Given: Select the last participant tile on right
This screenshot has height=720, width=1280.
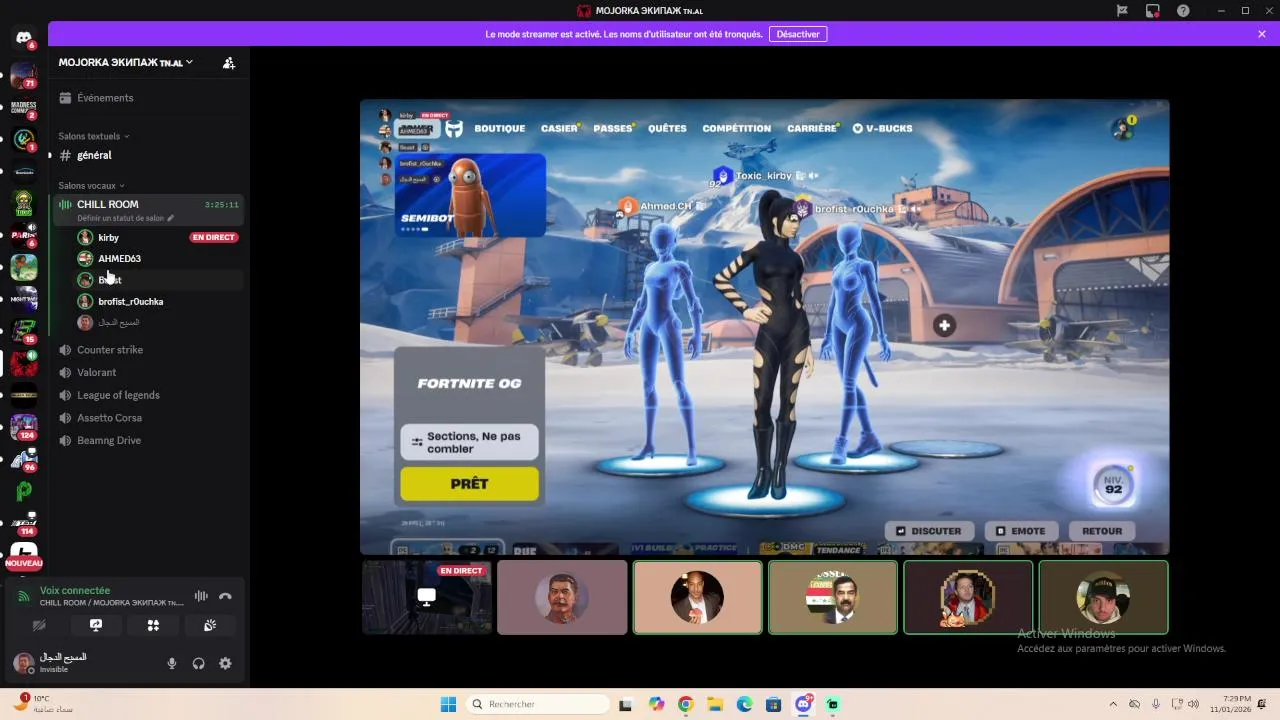Looking at the screenshot, I should tap(1103, 597).
